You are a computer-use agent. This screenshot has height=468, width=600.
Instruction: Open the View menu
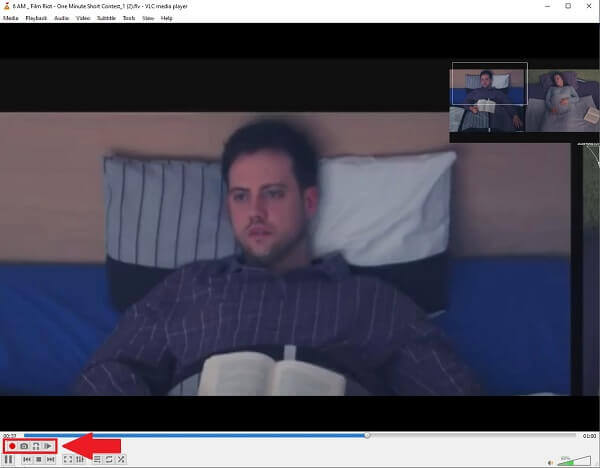click(x=148, y=18)
